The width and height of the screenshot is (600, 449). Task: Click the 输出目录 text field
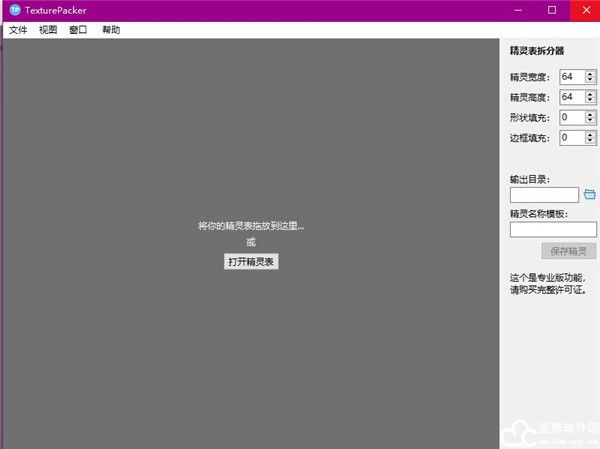pyautogui.click(x=544, y=195)
